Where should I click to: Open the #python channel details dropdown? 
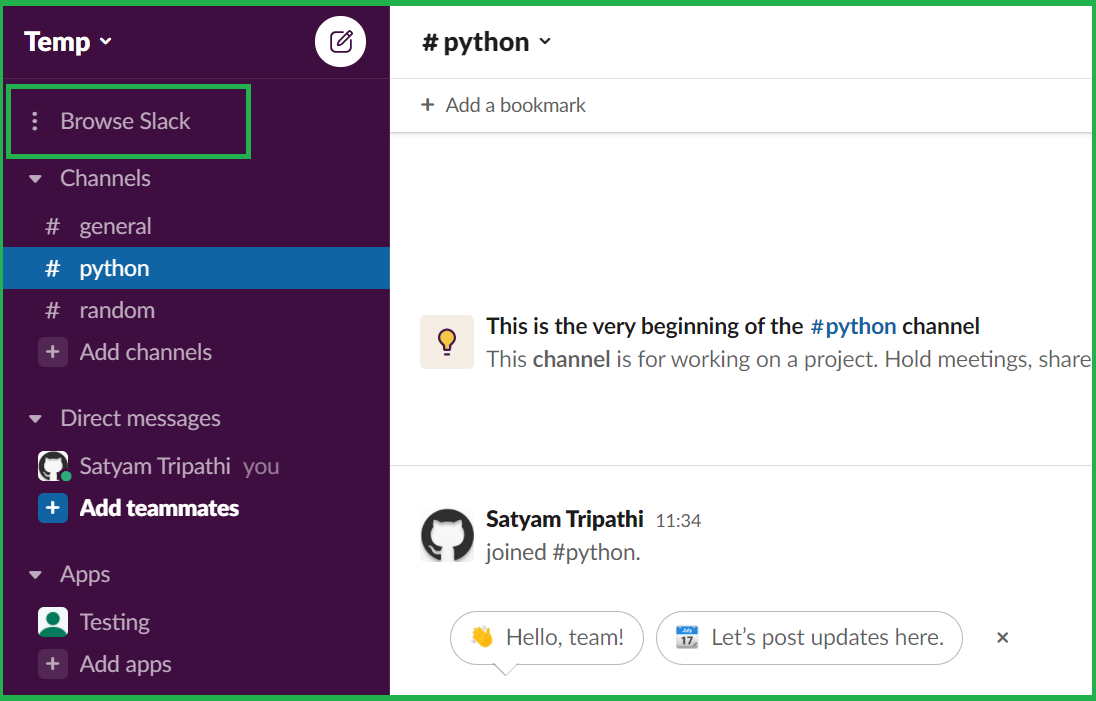[x=487, y=42]
